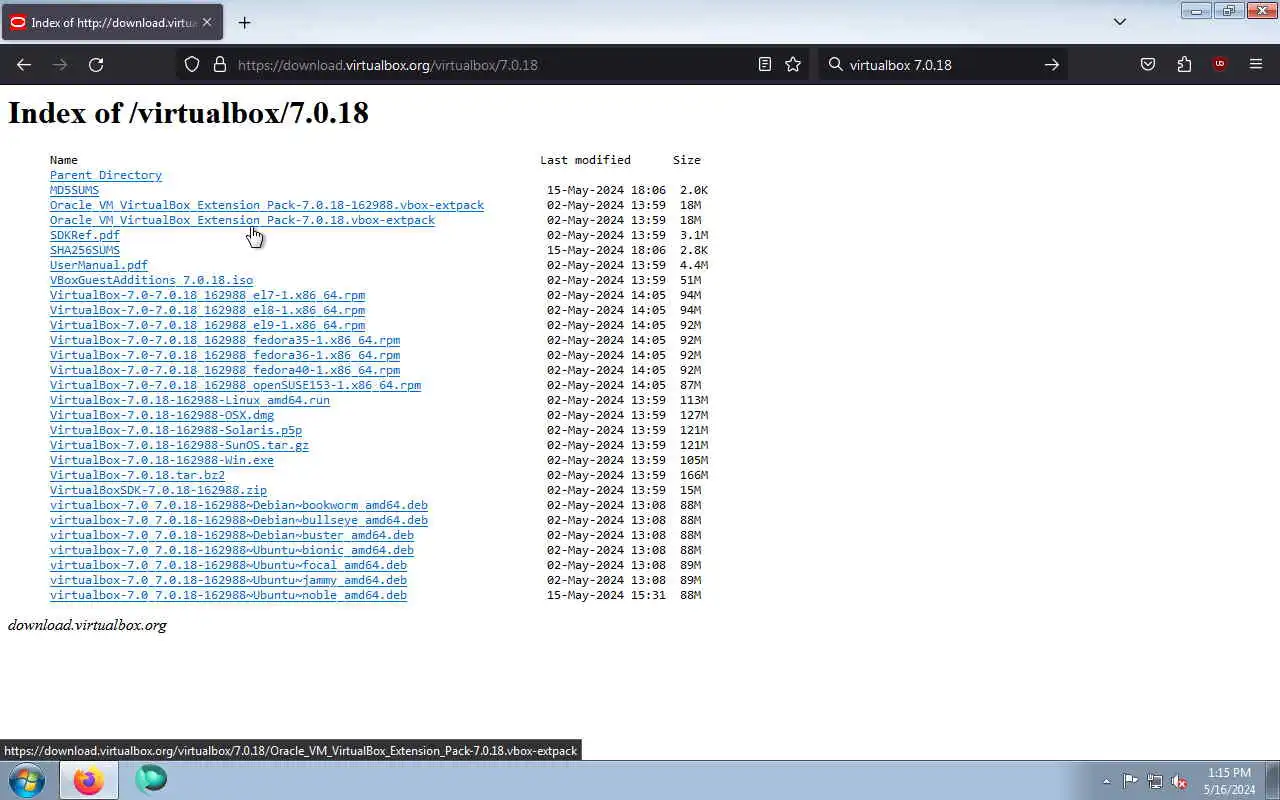
Task: Show hidden tray icons arrow
Action: tap(1106, 781)
